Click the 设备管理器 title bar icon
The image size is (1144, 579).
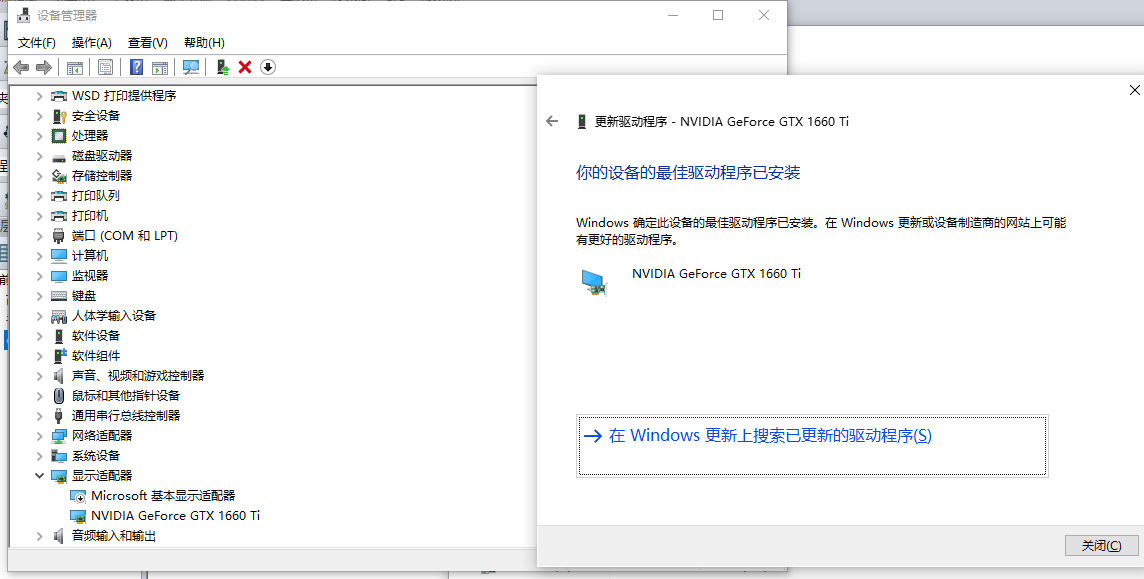click(24, 15)
